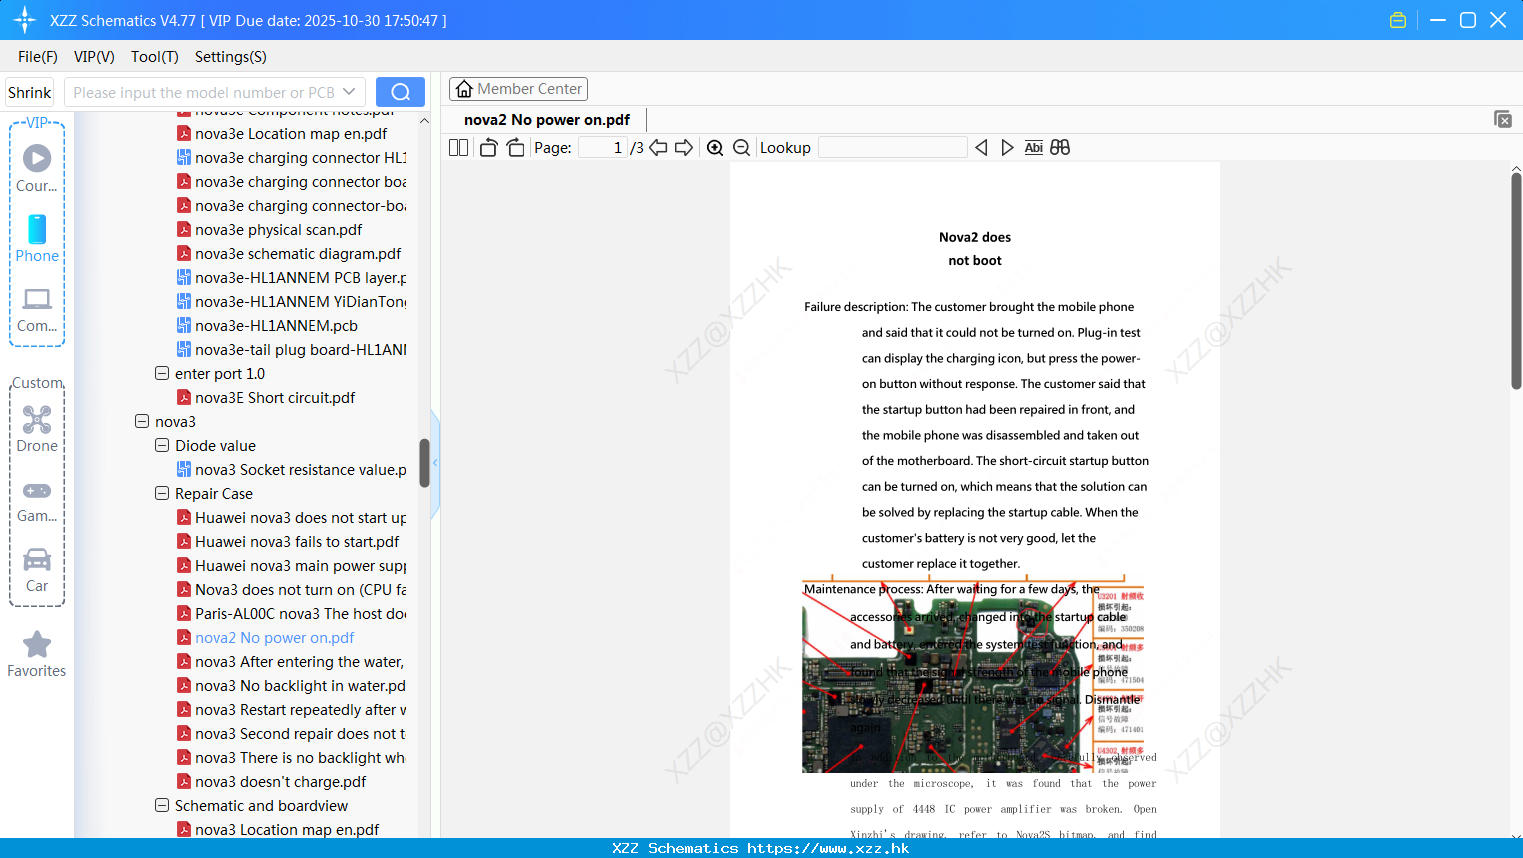Select the Phone category
This screenshot has width=1523, height=858.
pyautogui.click(x=37, y=238)
